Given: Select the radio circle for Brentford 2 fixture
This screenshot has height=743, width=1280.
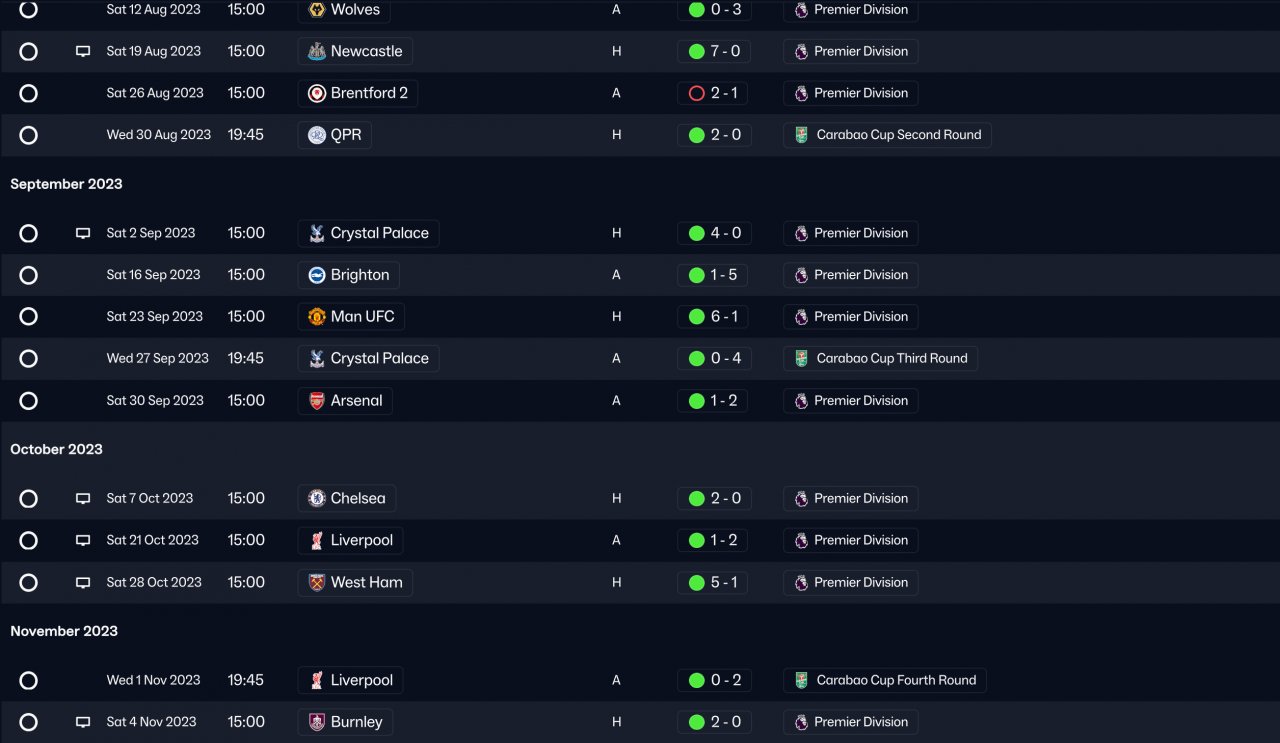Looking at the screenshot, I should click(x=28, y=93).
